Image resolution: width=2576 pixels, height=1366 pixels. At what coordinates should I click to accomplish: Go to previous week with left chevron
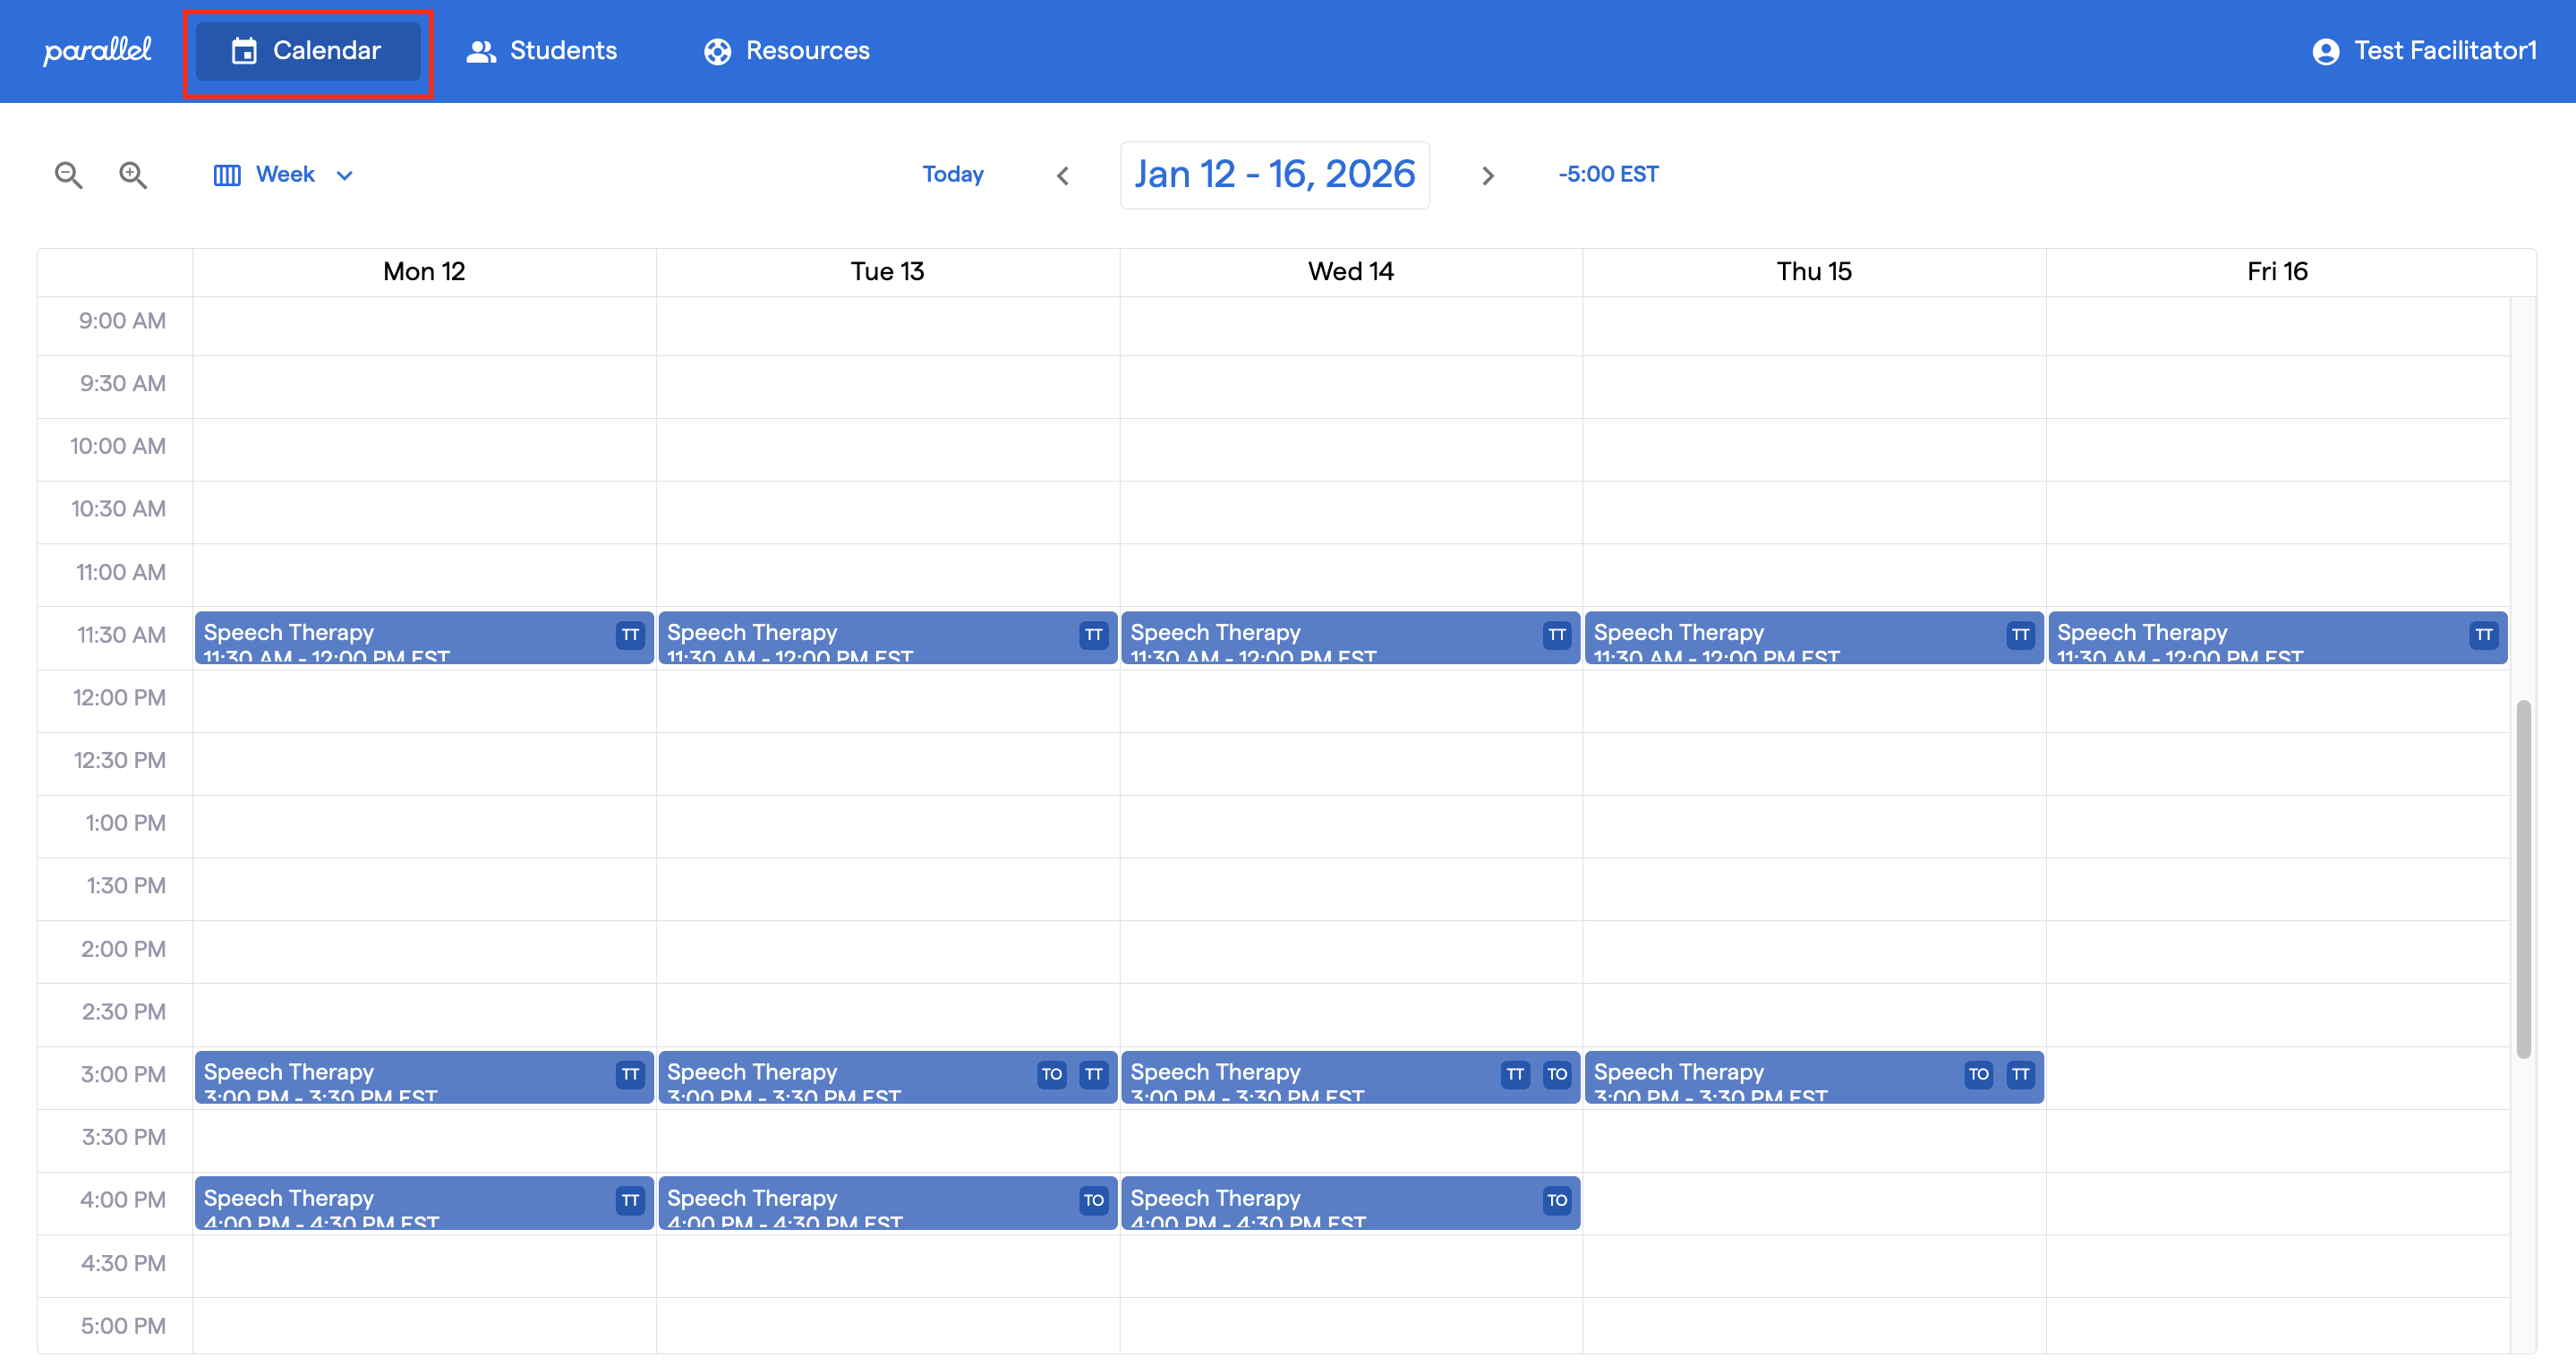1063,176
